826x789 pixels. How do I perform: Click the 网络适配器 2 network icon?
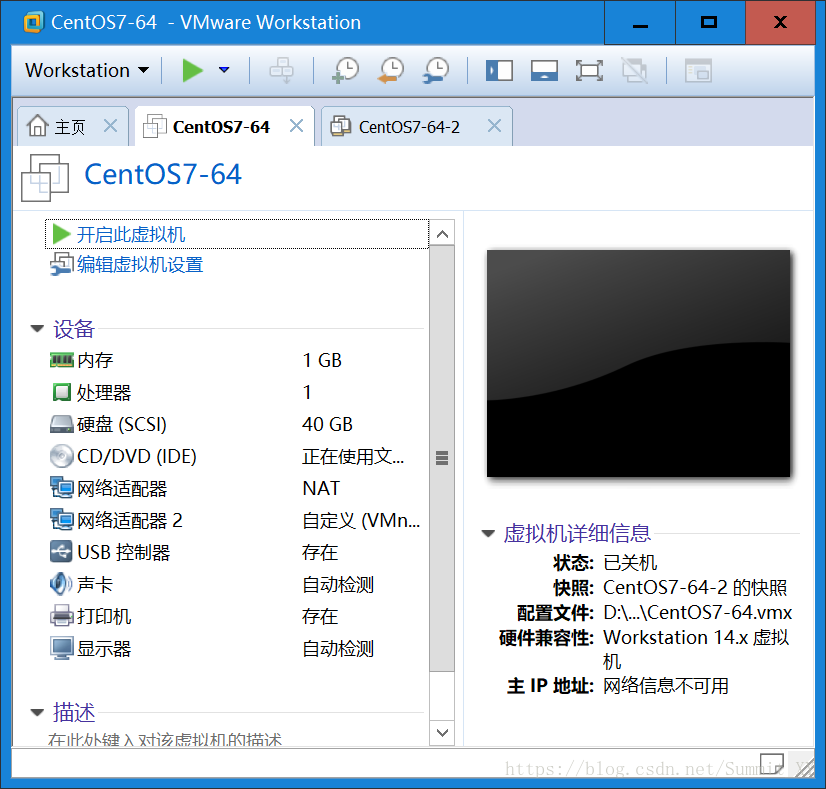62,519
